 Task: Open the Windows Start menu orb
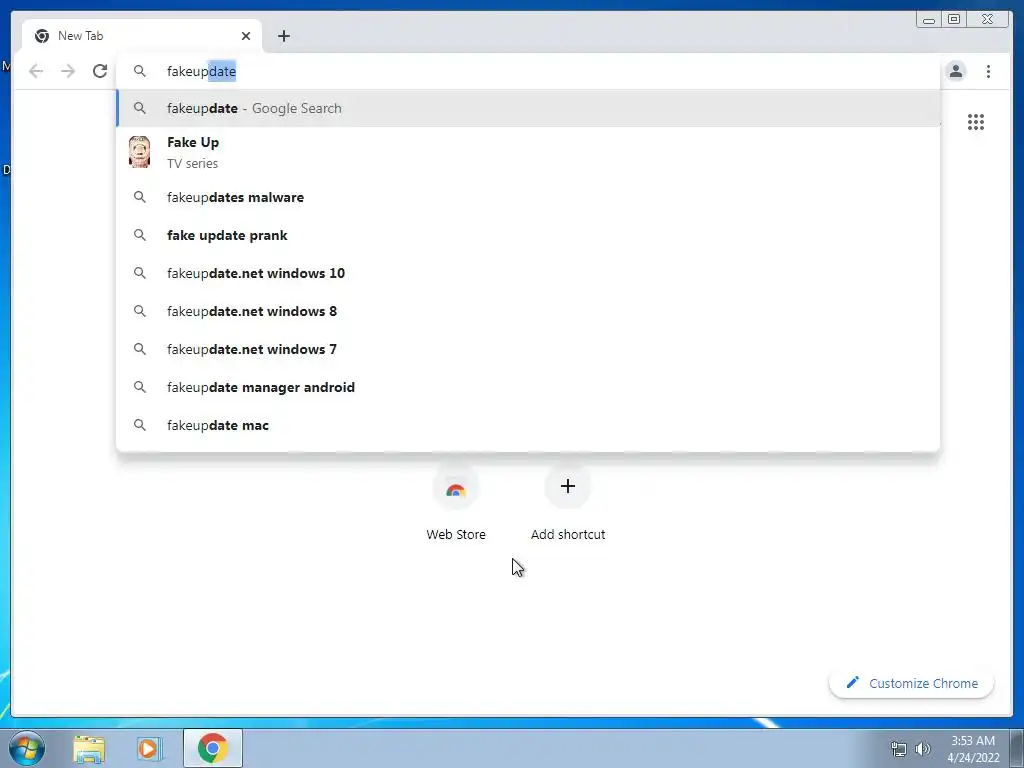coord(27,748)
